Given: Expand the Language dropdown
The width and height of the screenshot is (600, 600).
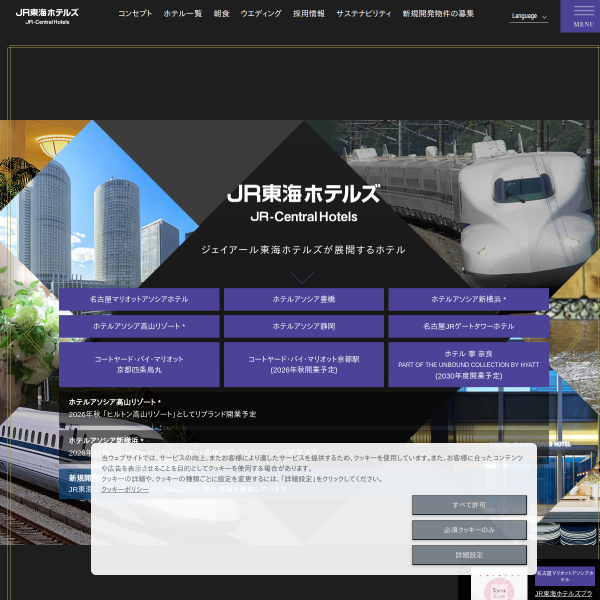Looking at the screenshot, I should coord(529,16).
